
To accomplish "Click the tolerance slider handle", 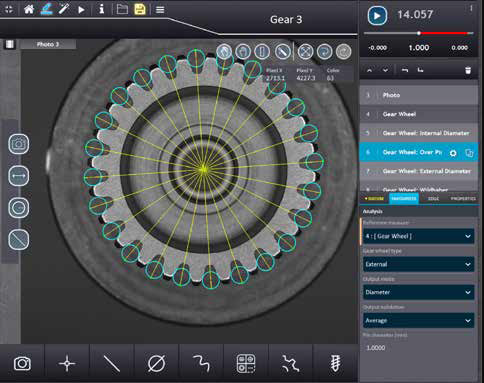I will point(419,33).
